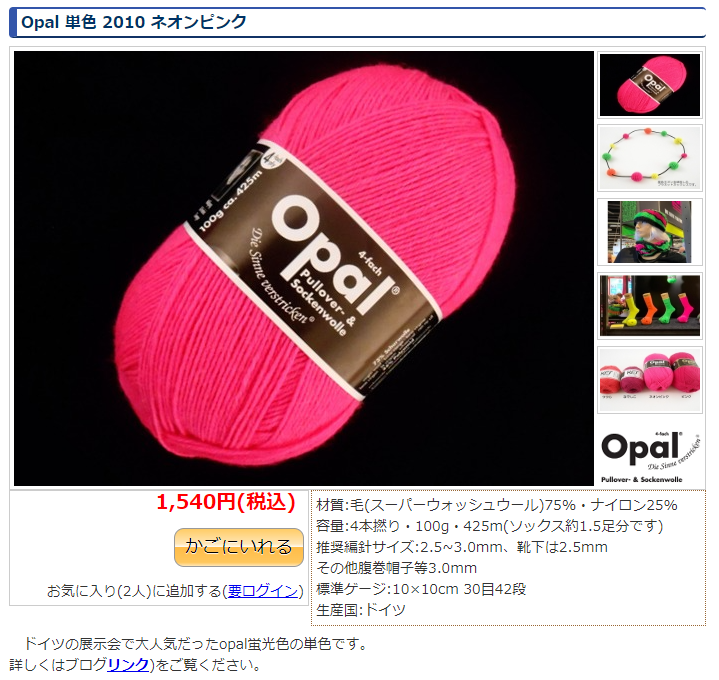Click the Opal 単色 2010 ネオンピンク title
The image size is (719, 680).
(x=134, y=22)
